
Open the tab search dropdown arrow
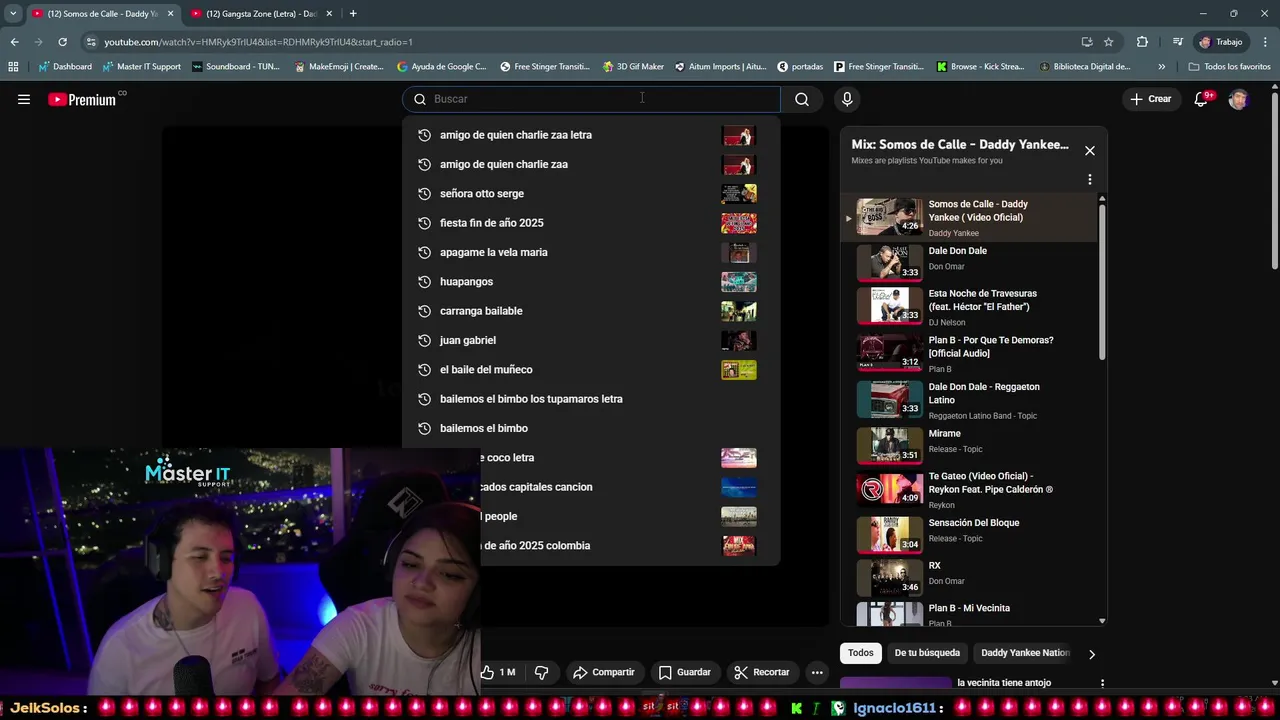point(12,14)
